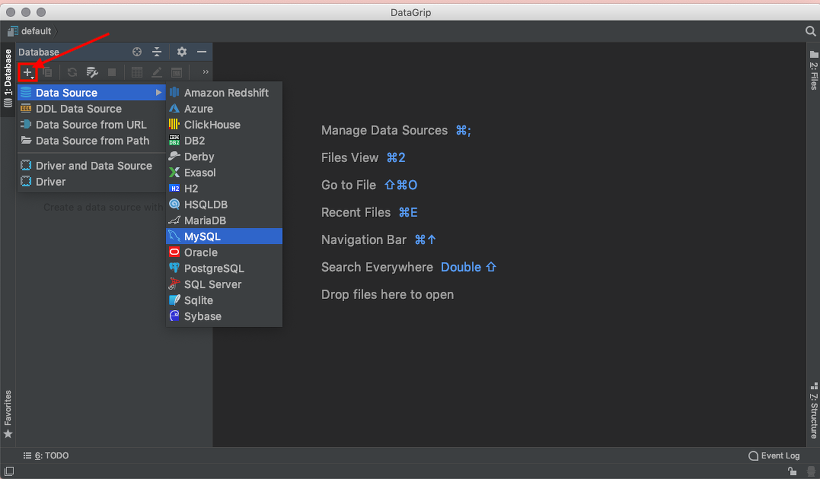
Task: Click the PostgreSQL elephant icon
Action: 174,268
